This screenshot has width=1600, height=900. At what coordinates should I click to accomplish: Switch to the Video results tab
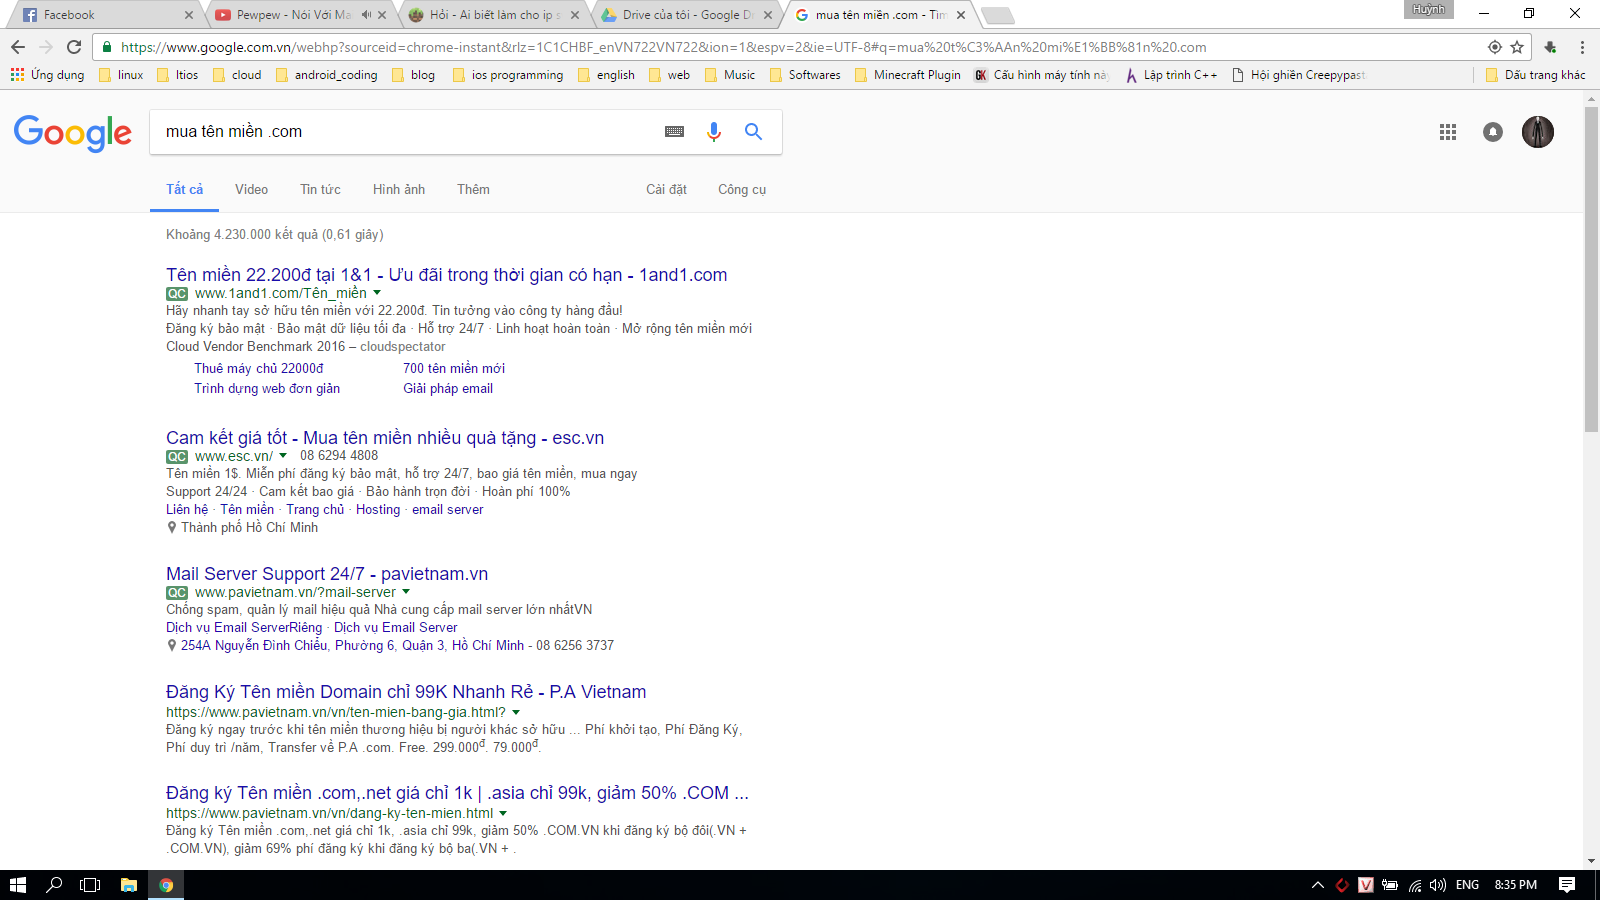[x=251, y=189]
